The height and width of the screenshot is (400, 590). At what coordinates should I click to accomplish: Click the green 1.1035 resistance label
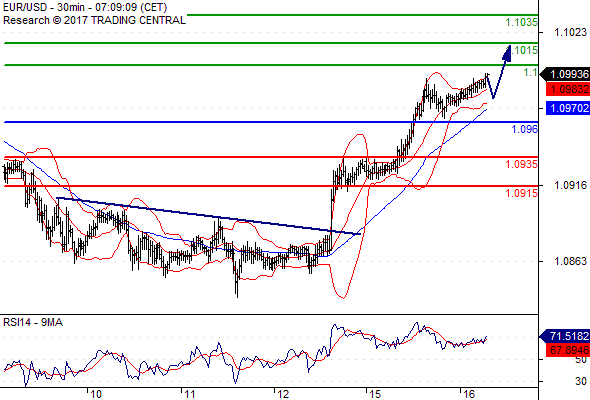[x=522, y=23]
